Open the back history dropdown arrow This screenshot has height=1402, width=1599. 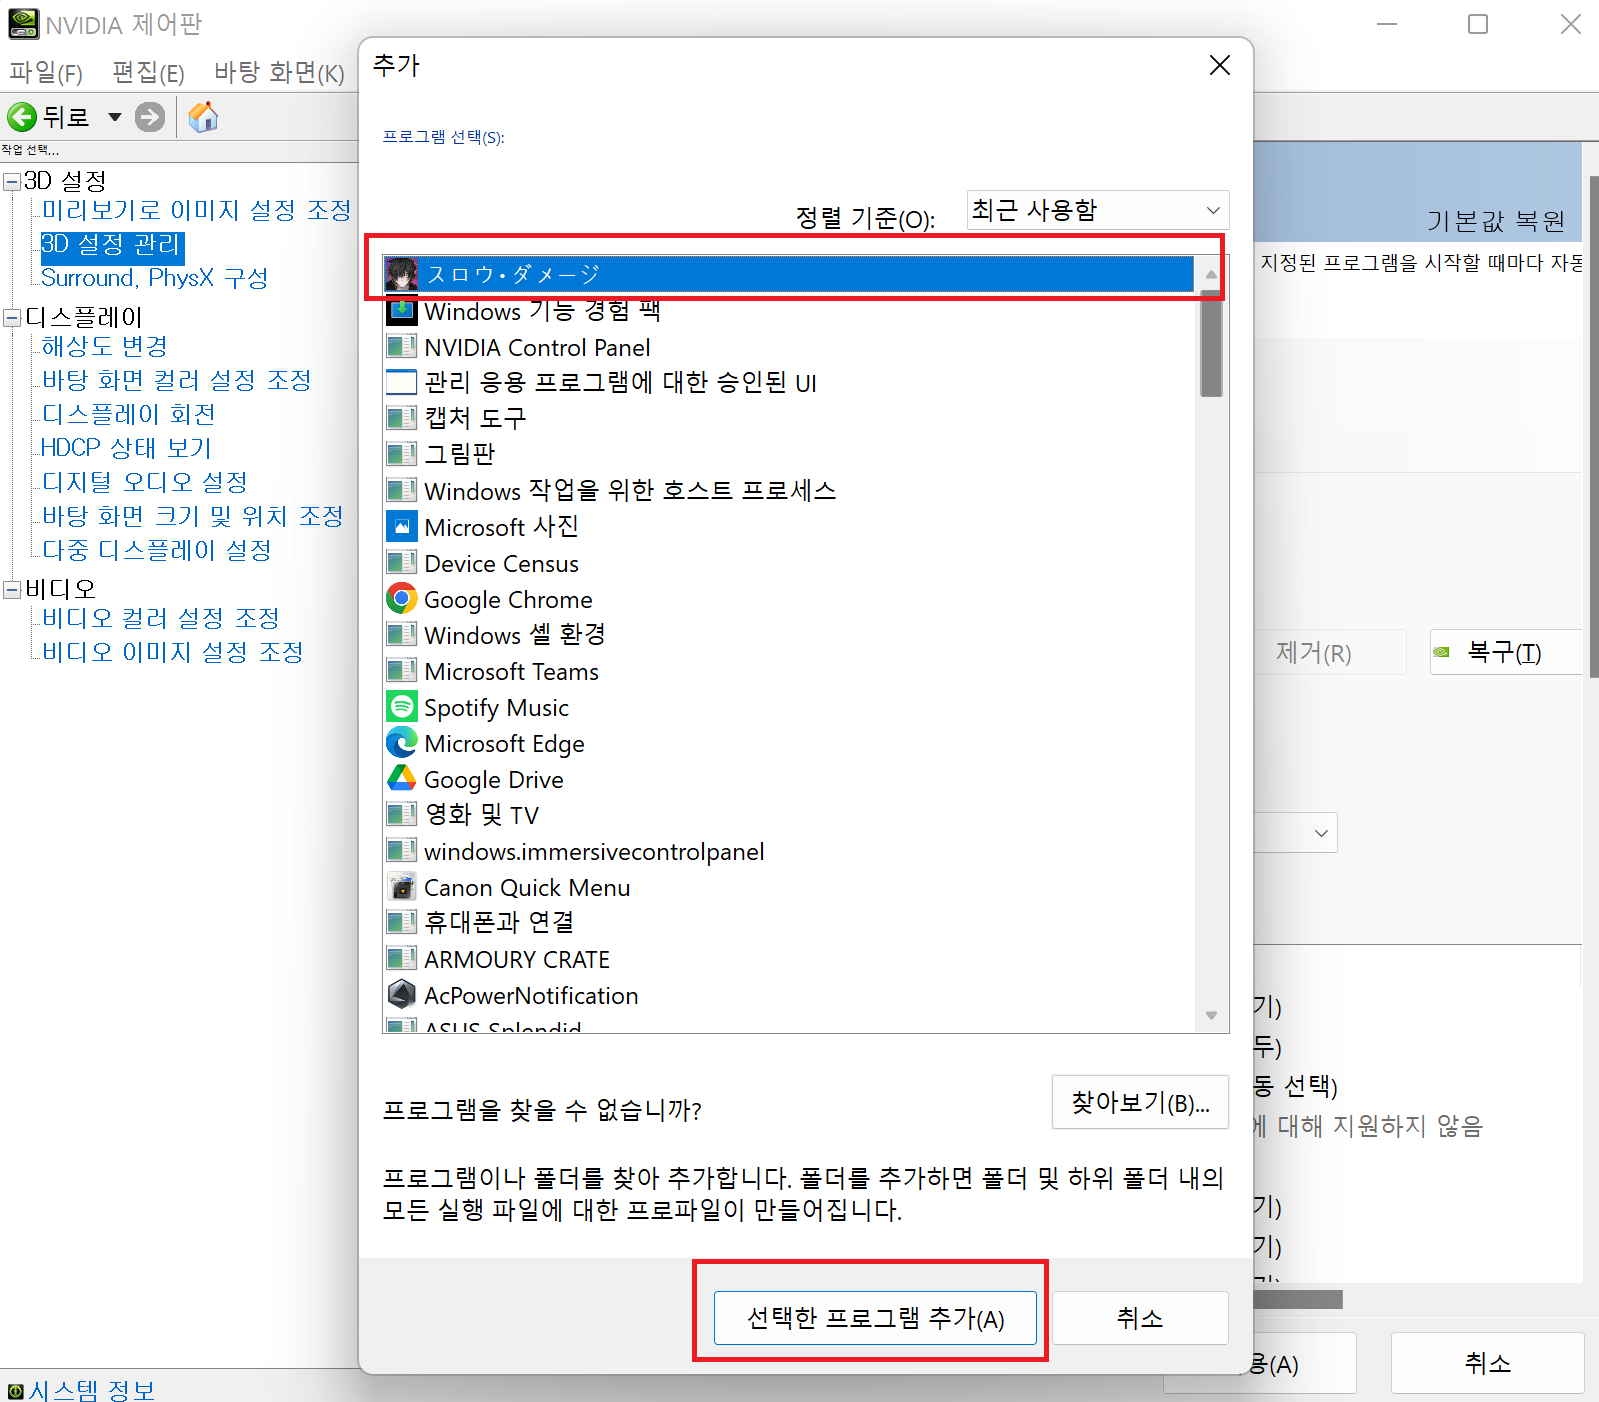115,117
